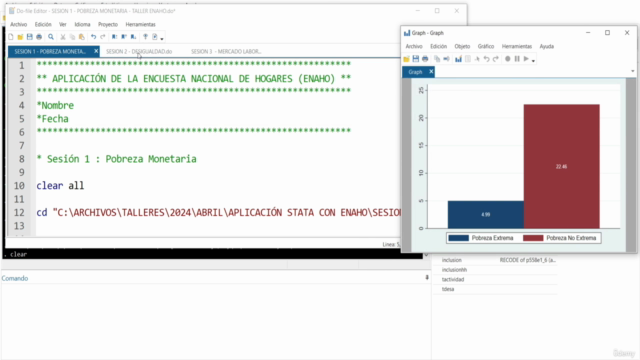640x360 pixels.
Task: Open the Gráfico menu
Action: pos(486,47)
